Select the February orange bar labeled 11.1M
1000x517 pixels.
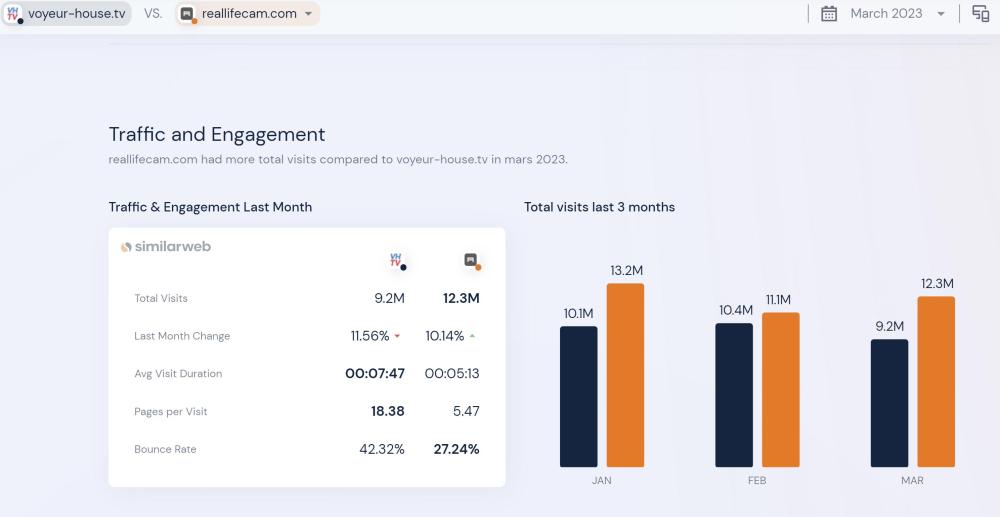pyautogui.click(x=781, y=389)
